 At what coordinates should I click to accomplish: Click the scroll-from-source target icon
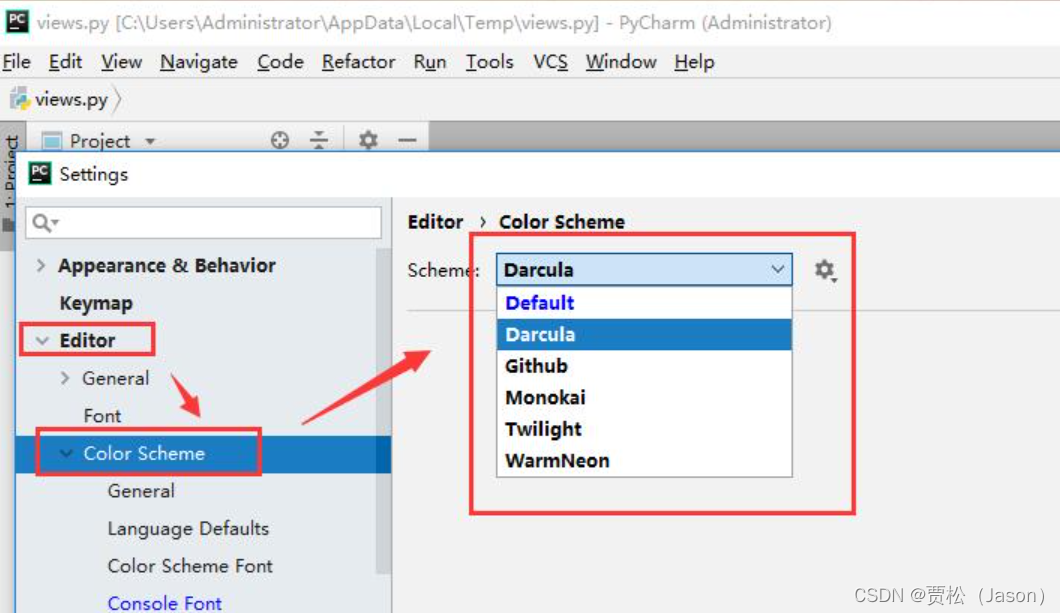280,140
